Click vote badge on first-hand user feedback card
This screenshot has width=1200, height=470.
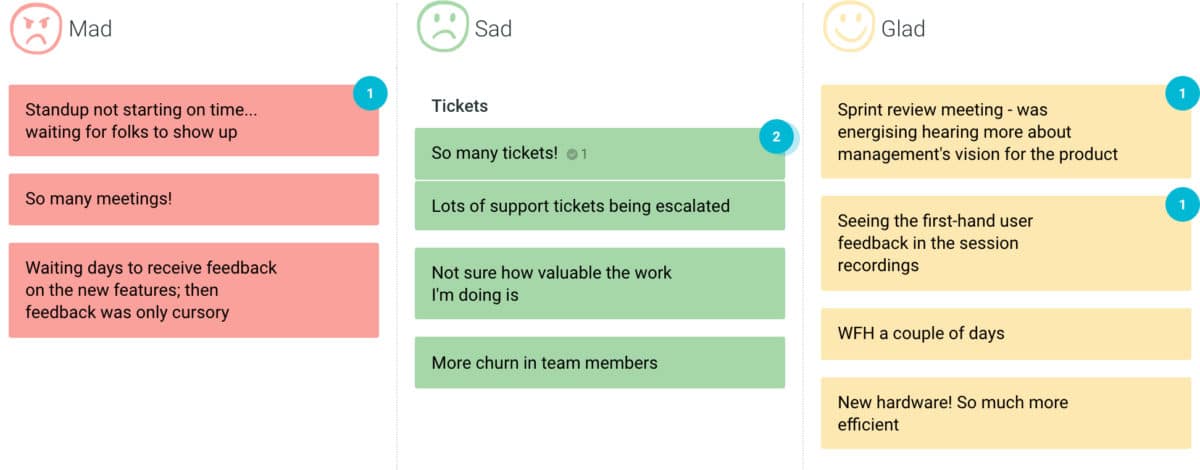[x=1182, y=205]
